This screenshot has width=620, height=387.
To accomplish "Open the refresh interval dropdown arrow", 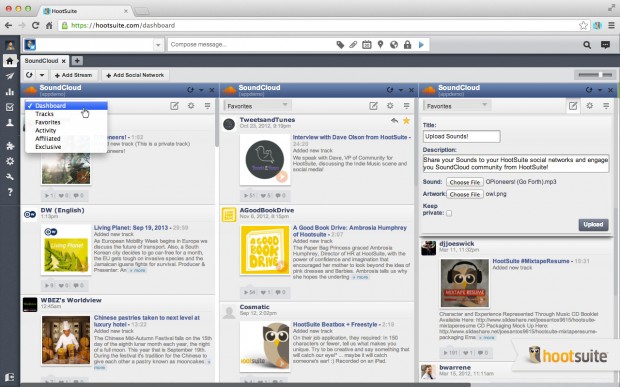I will tap(42, 75).
